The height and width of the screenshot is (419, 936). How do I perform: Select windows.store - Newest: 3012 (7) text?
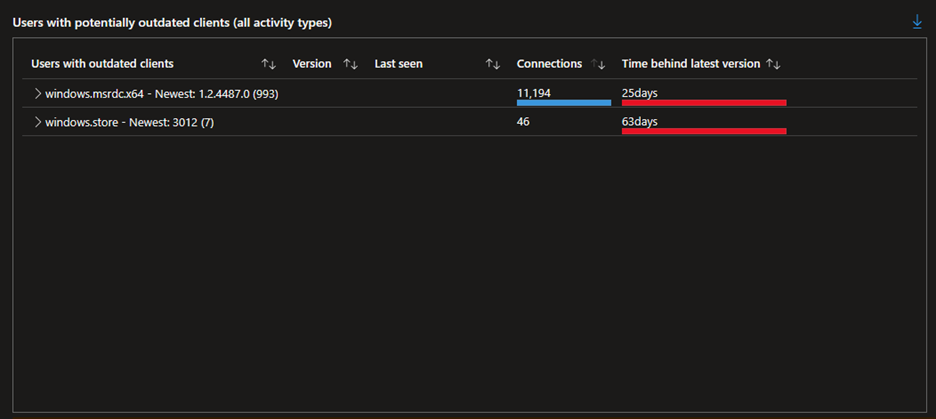point(130,122)
